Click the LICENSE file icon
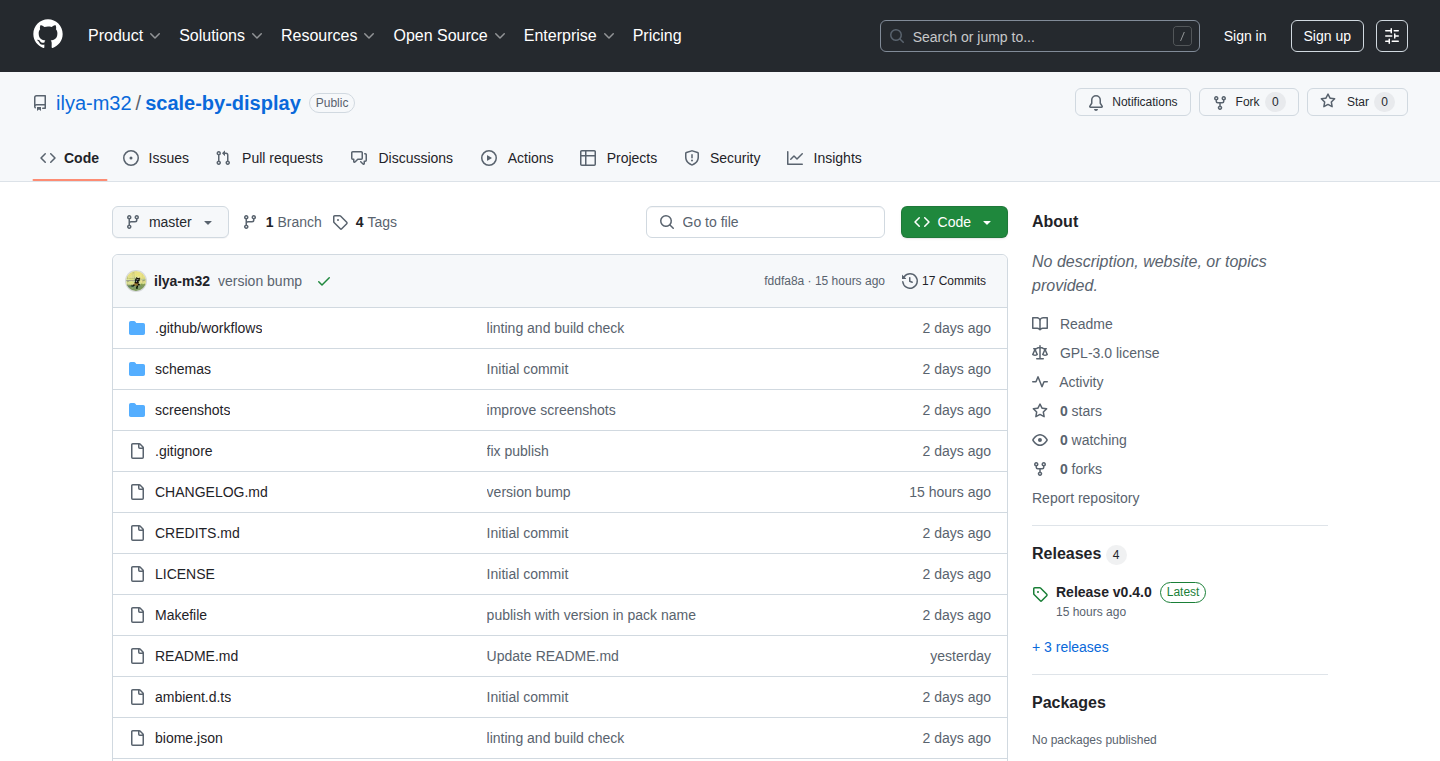Screen dimensions: 1440x761 (x=137, y=574)
